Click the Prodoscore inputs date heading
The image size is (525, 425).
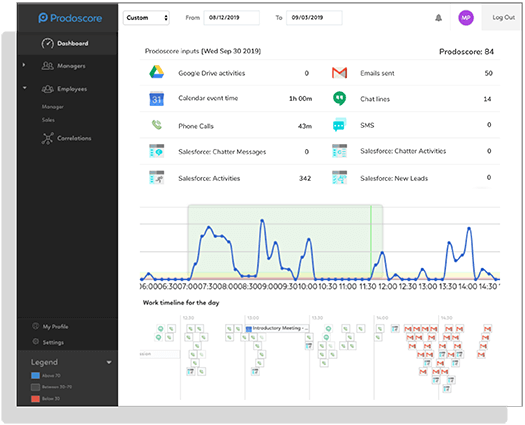pyautogui.click(x=203, y=51)
